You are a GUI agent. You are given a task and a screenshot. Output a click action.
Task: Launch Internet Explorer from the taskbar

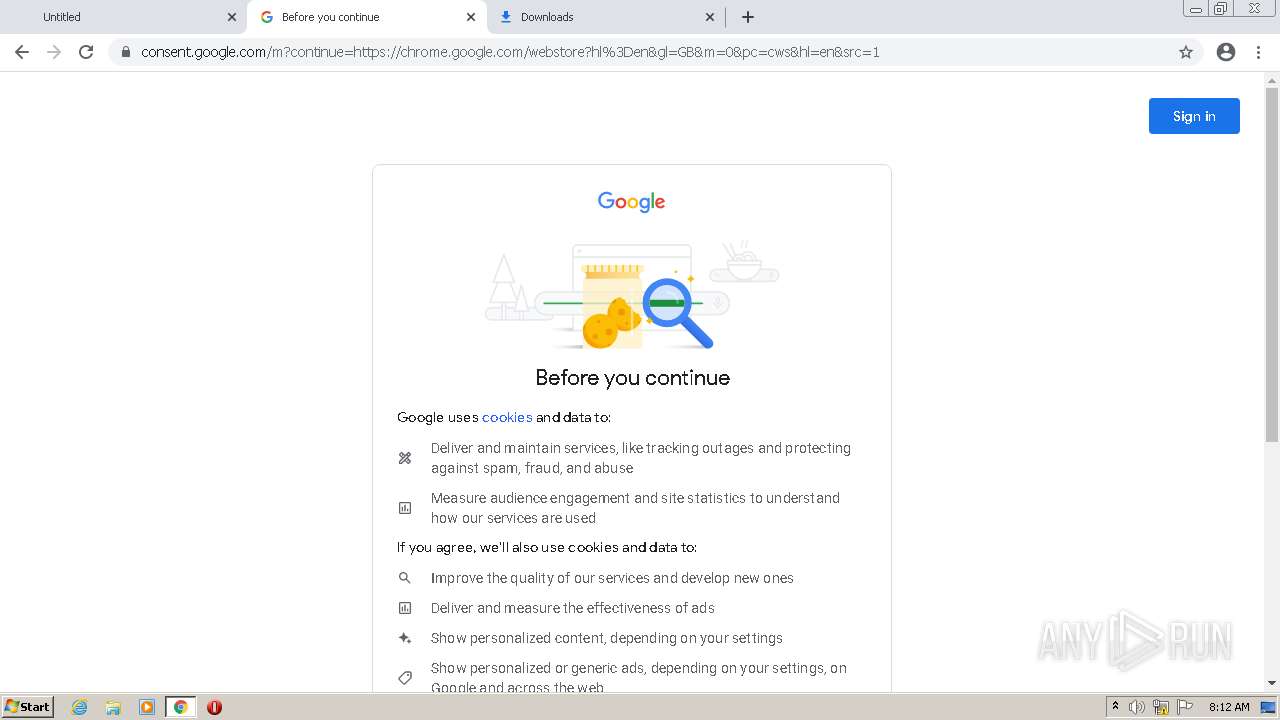pyautogui.click(x=80, y=707)
